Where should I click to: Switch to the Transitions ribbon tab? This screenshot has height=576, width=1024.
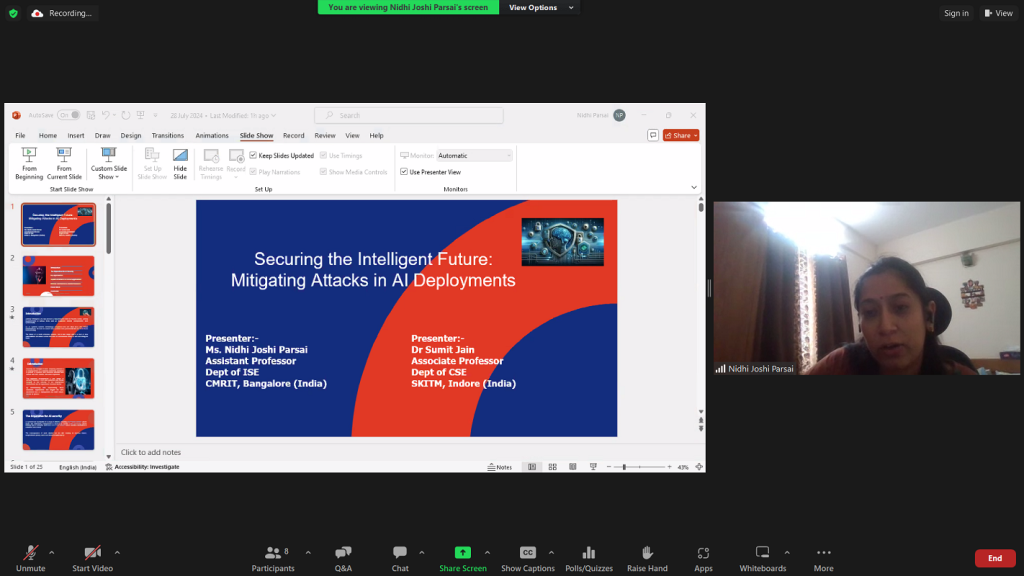(x=168, y=135)
